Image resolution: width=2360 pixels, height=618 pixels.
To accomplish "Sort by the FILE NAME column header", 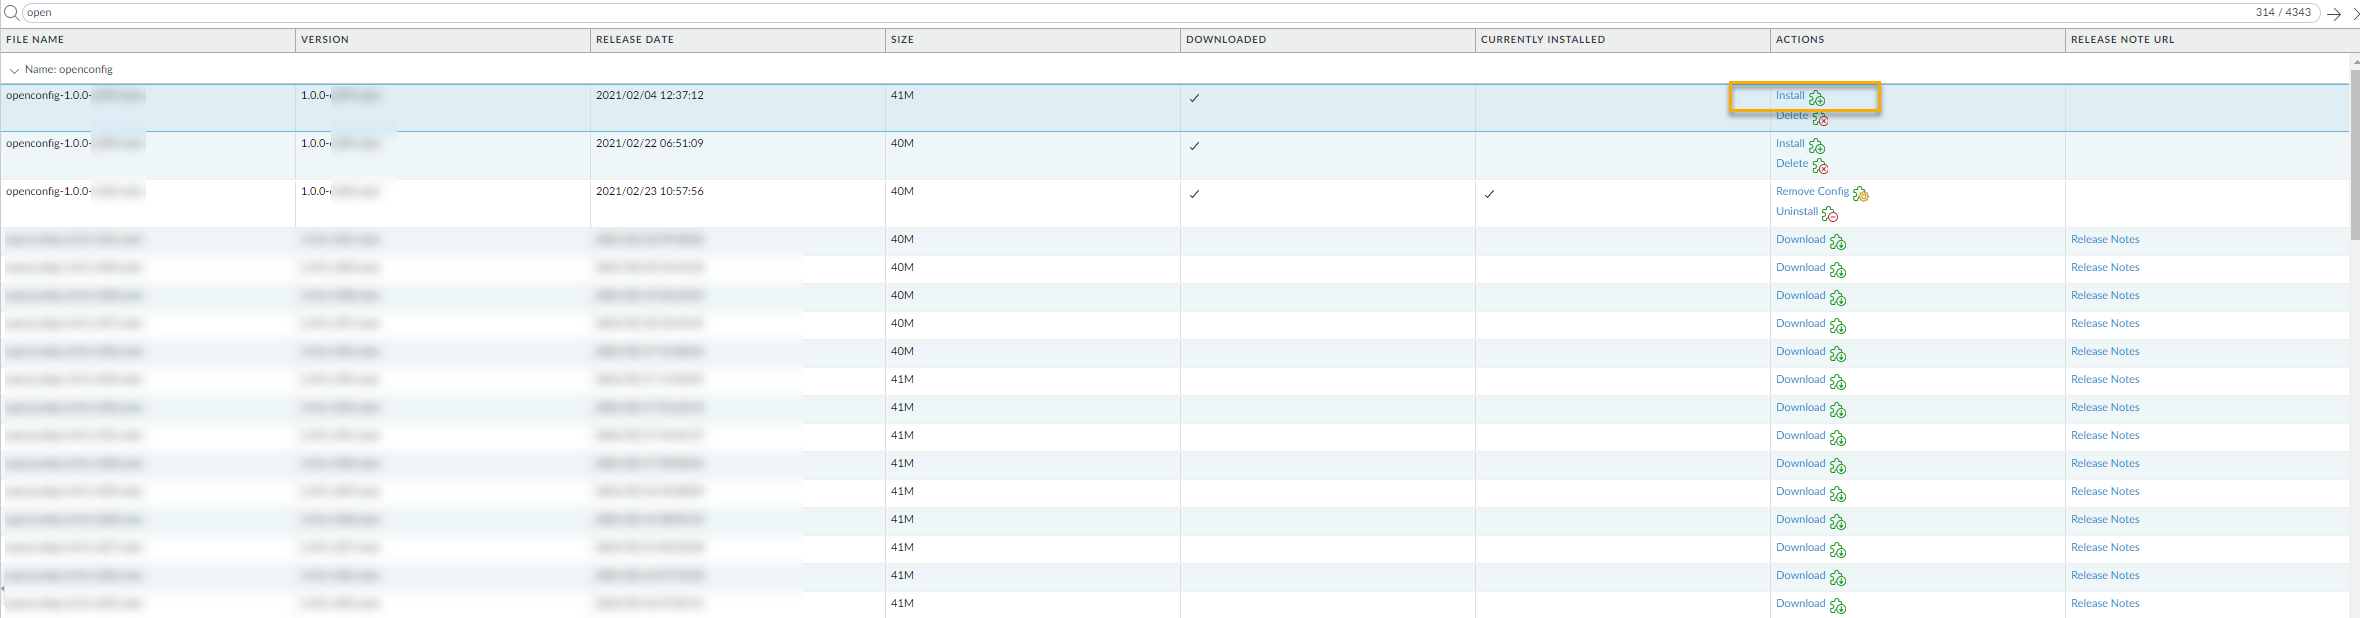I will tap(147, 40).
